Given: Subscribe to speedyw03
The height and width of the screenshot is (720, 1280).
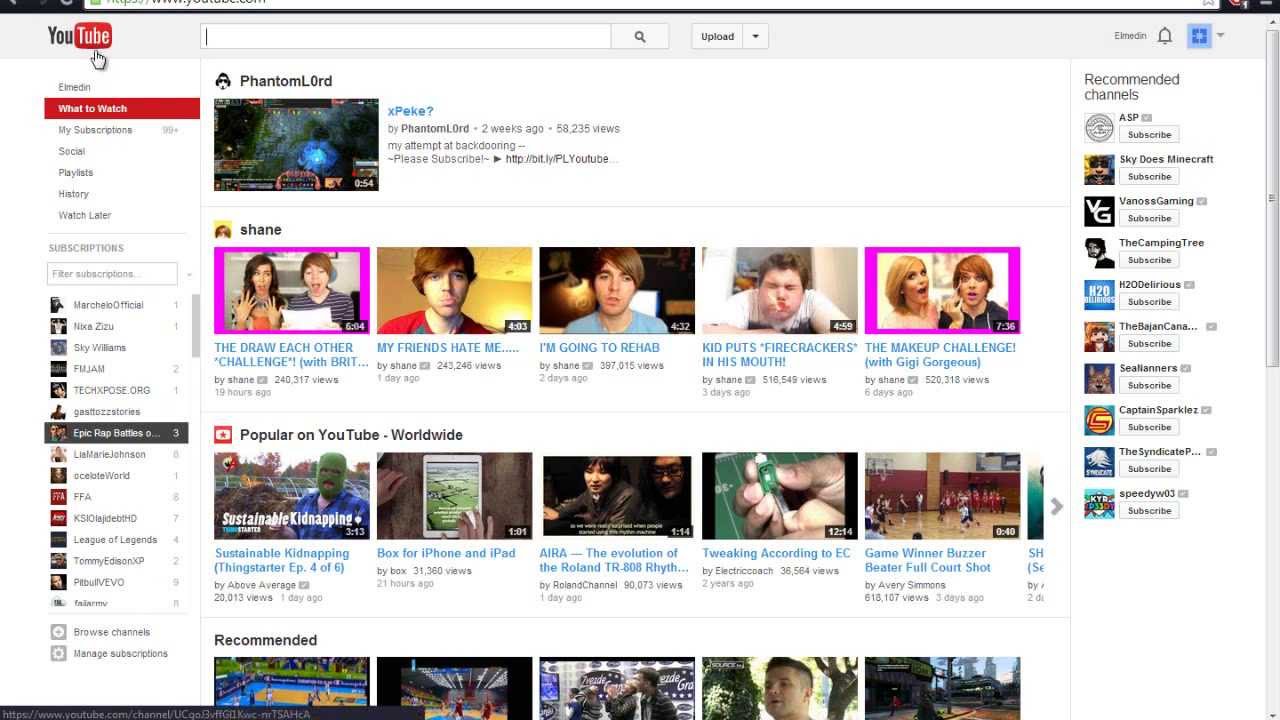Looking at the screenshot, I should 1149,511.
